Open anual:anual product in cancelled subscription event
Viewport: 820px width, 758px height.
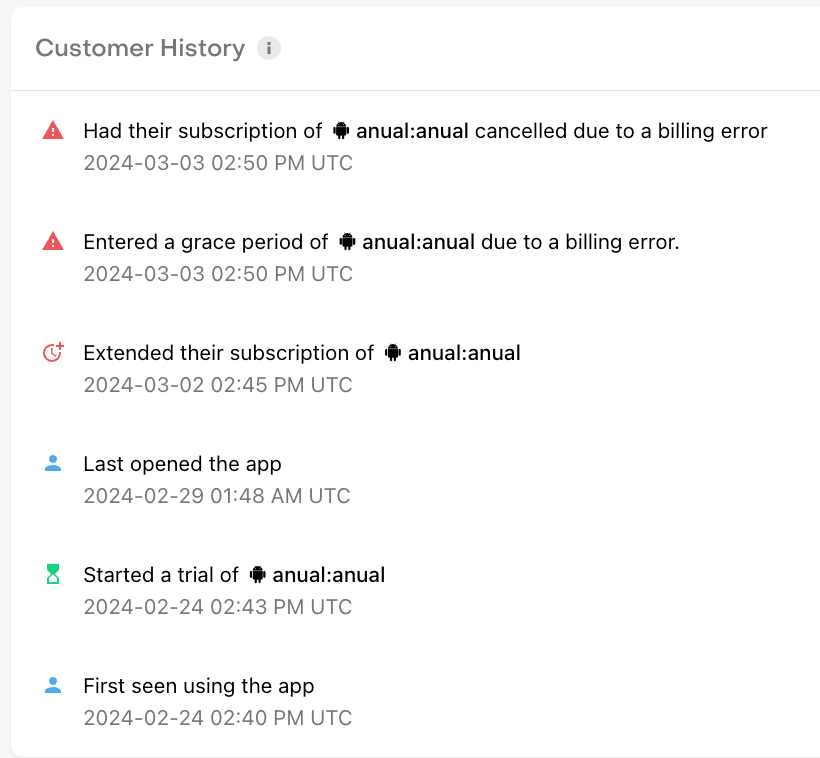point(412,131)
